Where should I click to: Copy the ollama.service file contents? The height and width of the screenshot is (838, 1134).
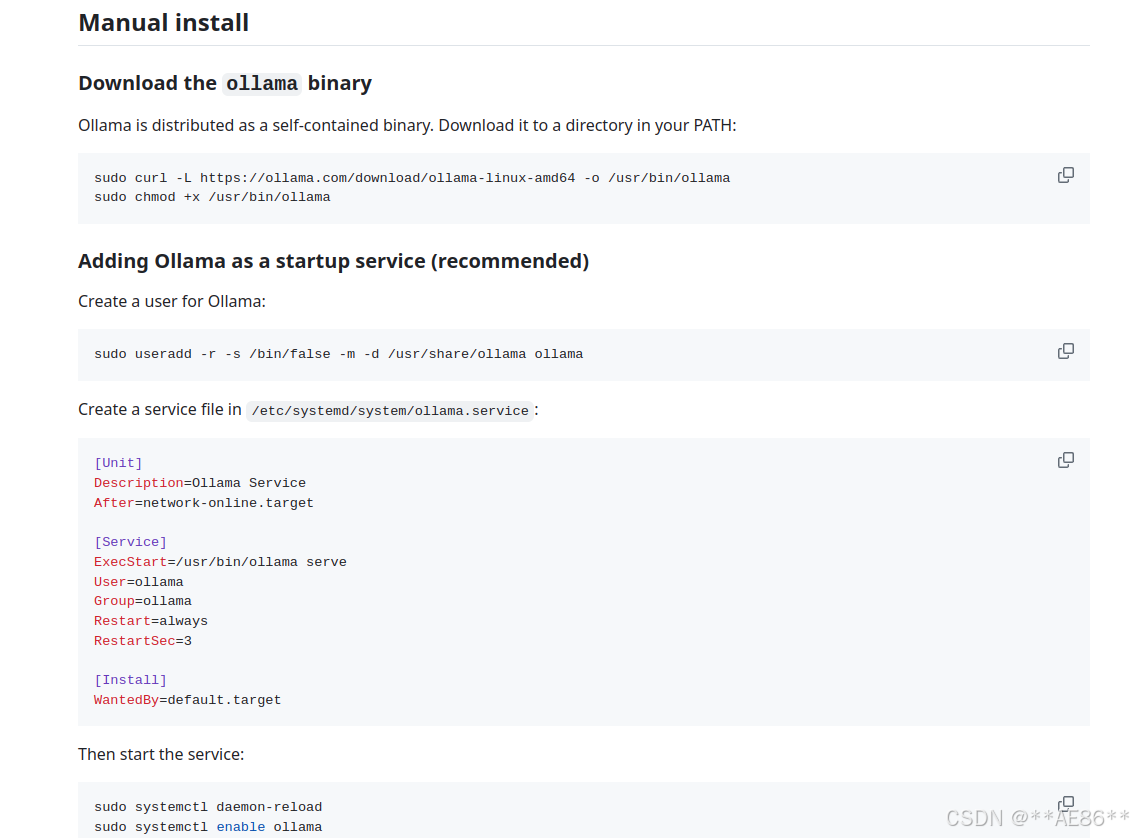click(1065, 460)
